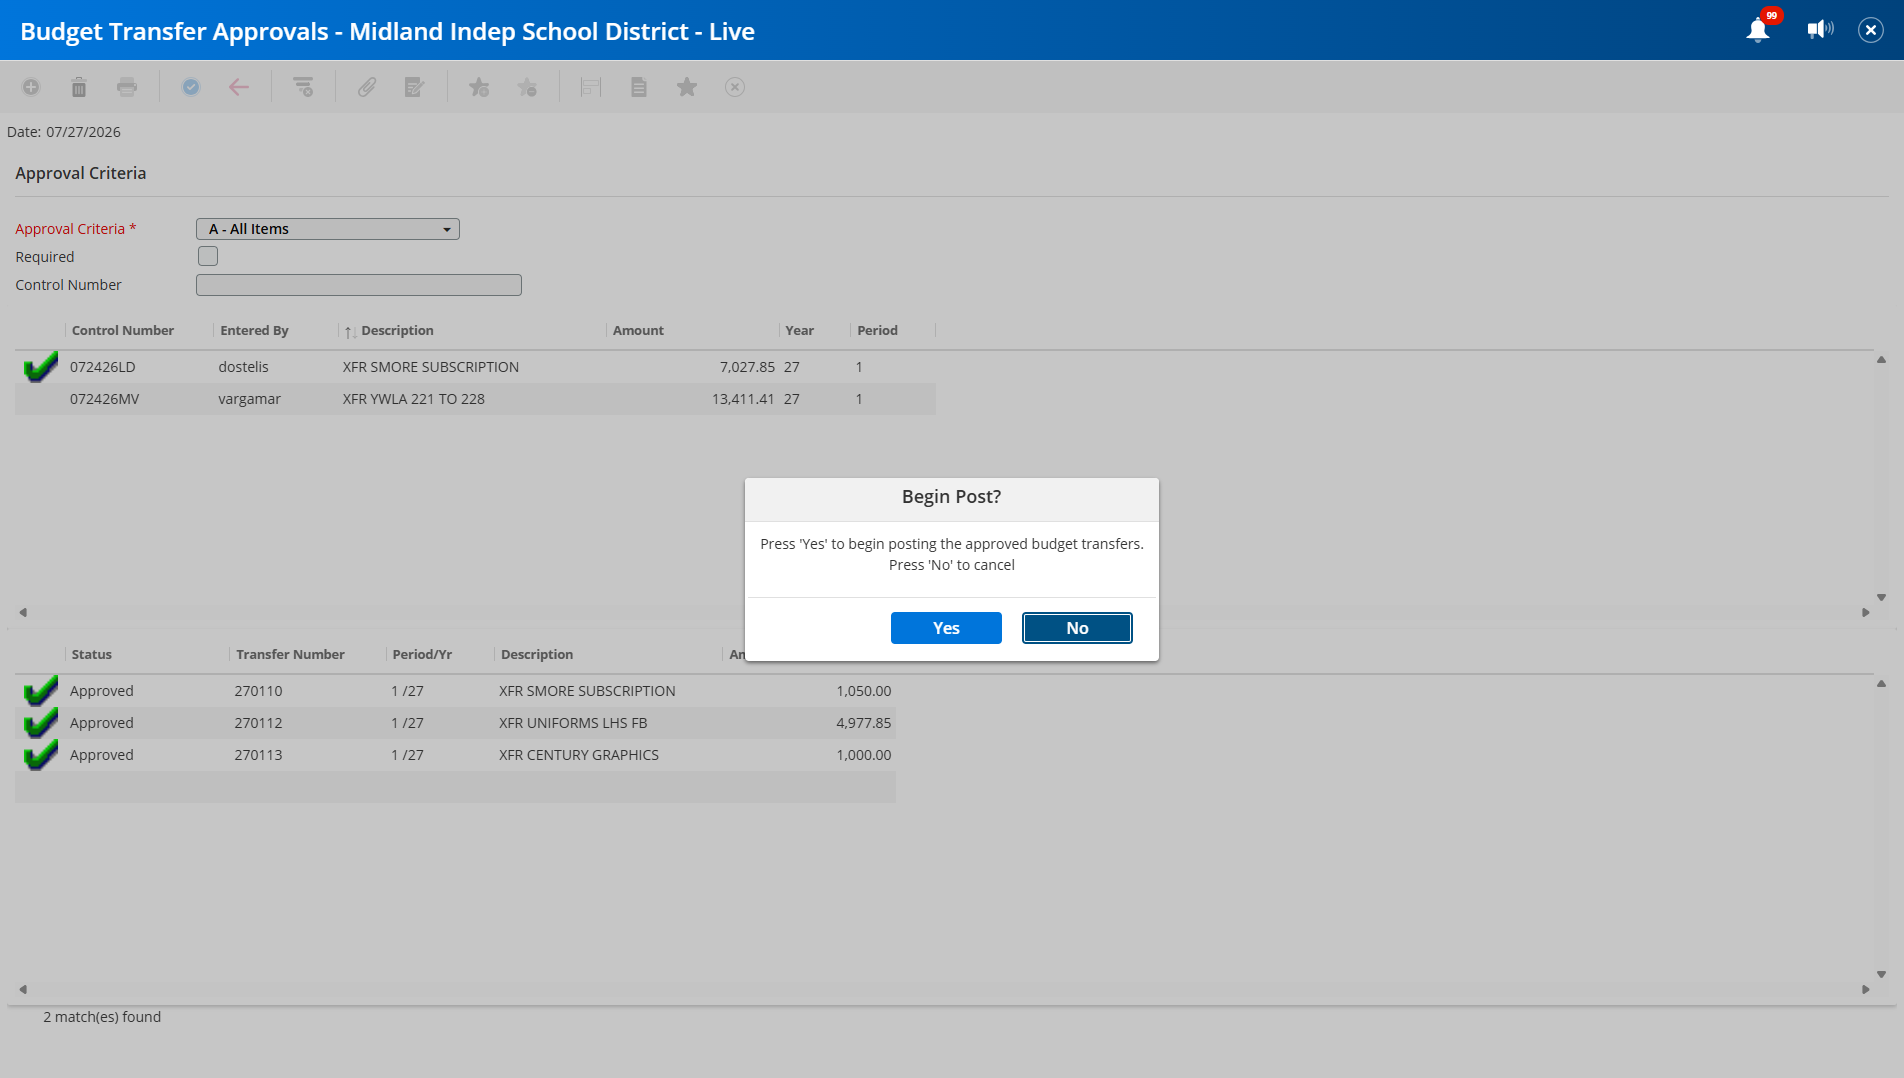Click the Add (plus) toolbar icon
1904x1078 pixels.
point(31,87)
